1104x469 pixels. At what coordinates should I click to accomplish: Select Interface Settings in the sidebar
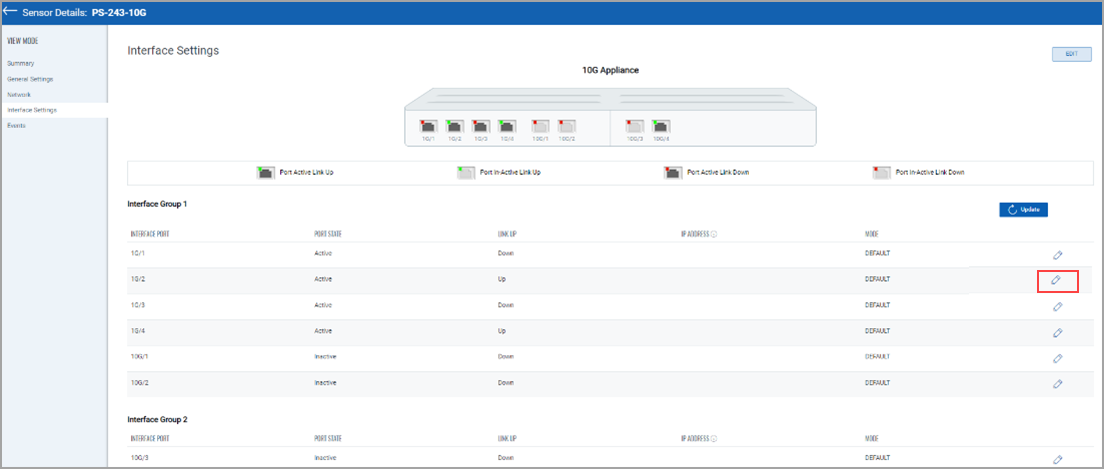point(32,110)
